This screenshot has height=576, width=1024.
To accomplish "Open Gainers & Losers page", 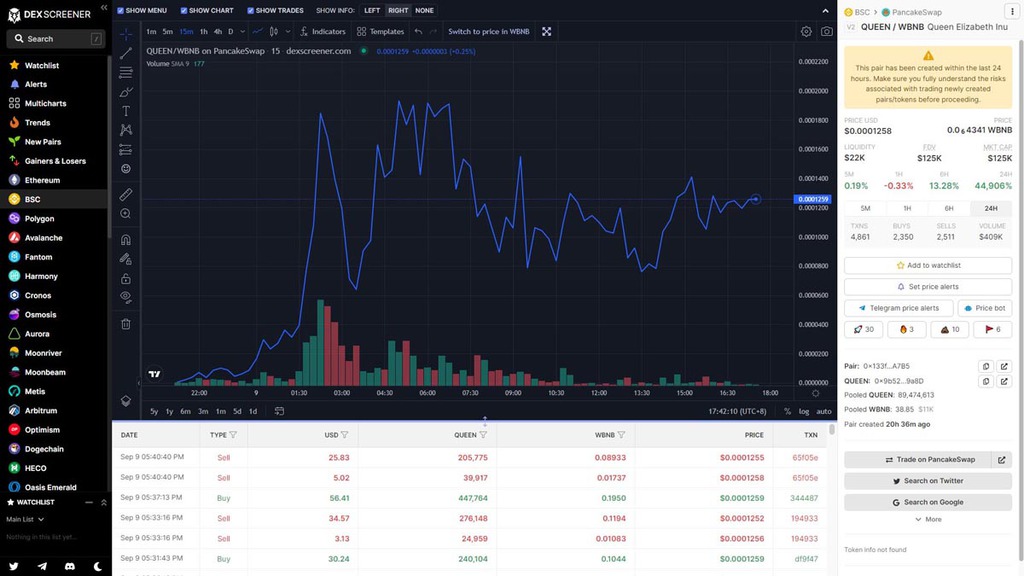I will (x=56, y=161).
